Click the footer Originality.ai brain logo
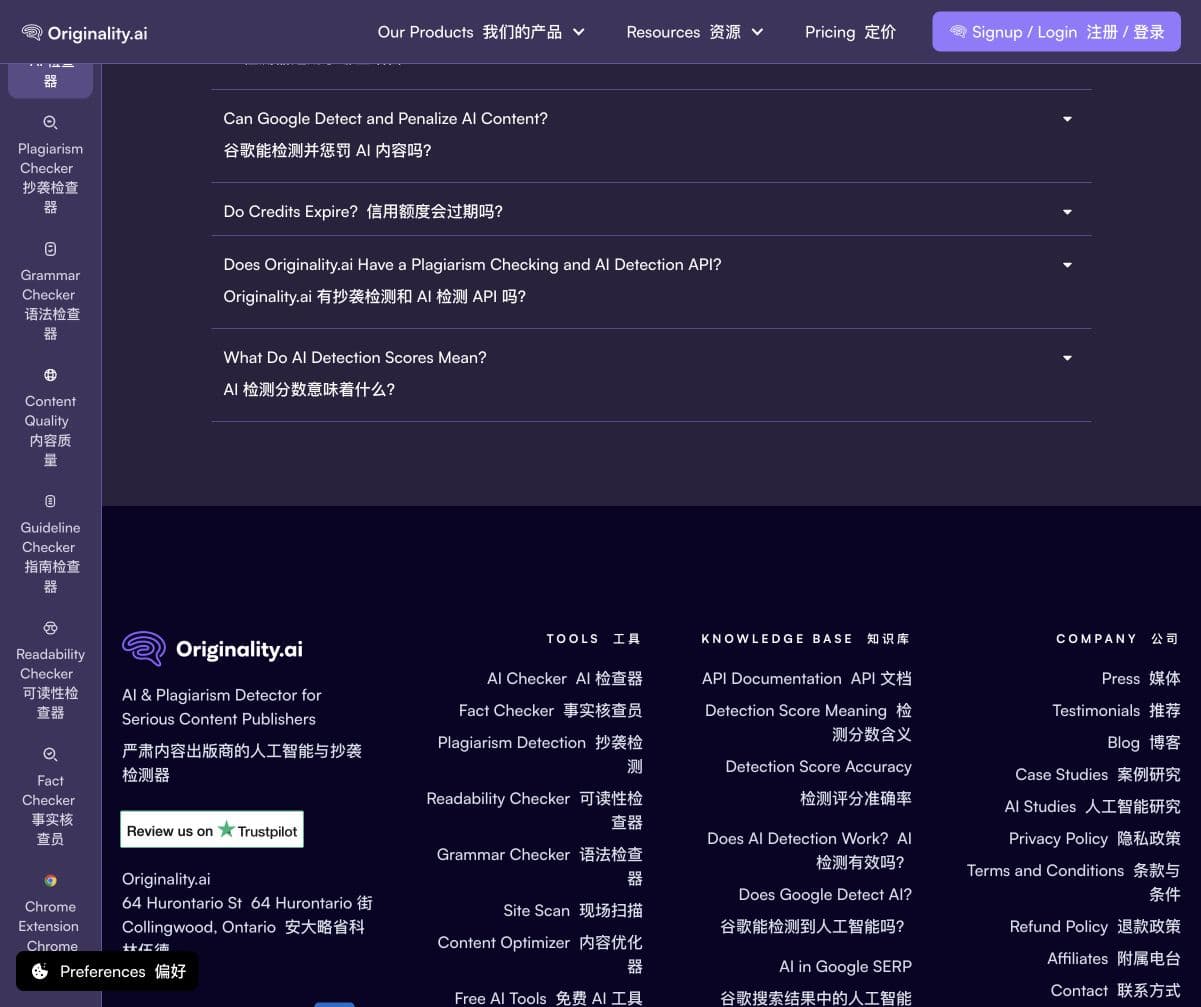 pos(144,648)
